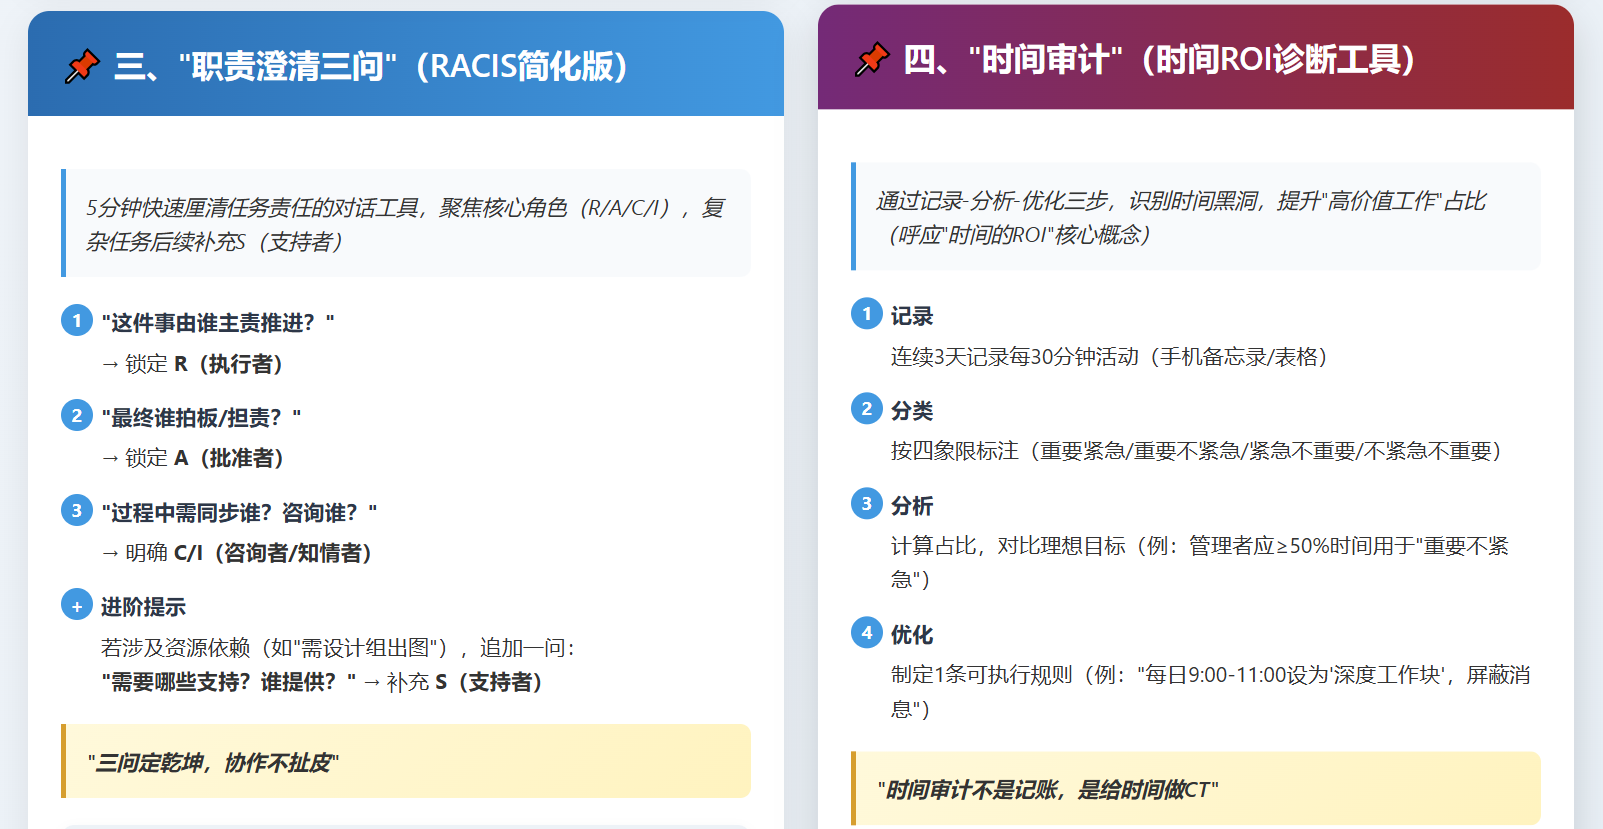This screenshot has height=829, width=1603.
Task: Click the "5分钟快速厘清任务责任" intro quote block
Action: pyautogui.click(x=406, y=224)
